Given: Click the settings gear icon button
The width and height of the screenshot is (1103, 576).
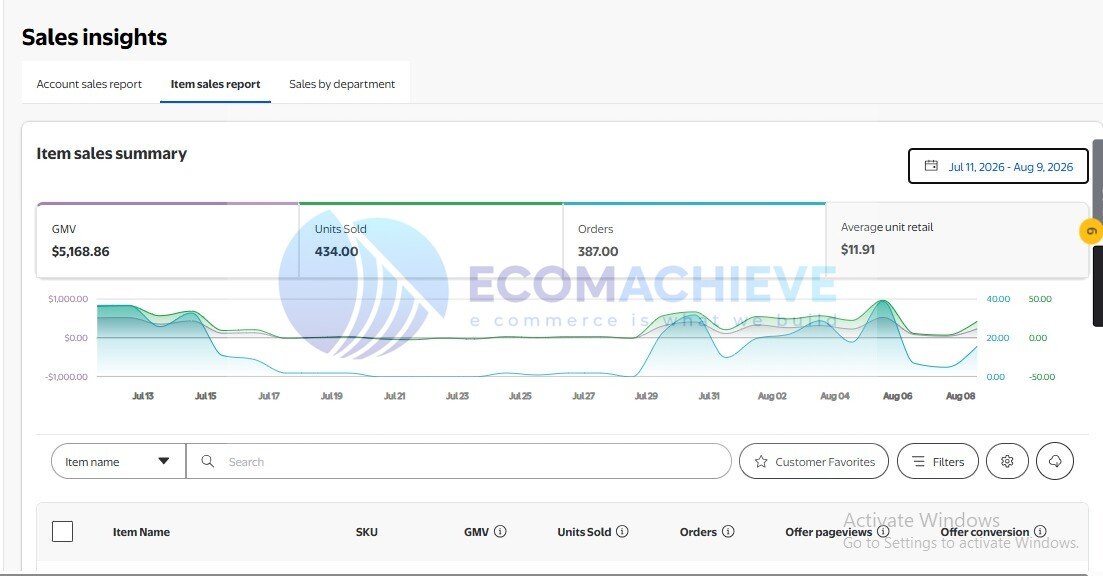Looking at the screenshot, I should pyautogui.click(x=1007, y=461).
